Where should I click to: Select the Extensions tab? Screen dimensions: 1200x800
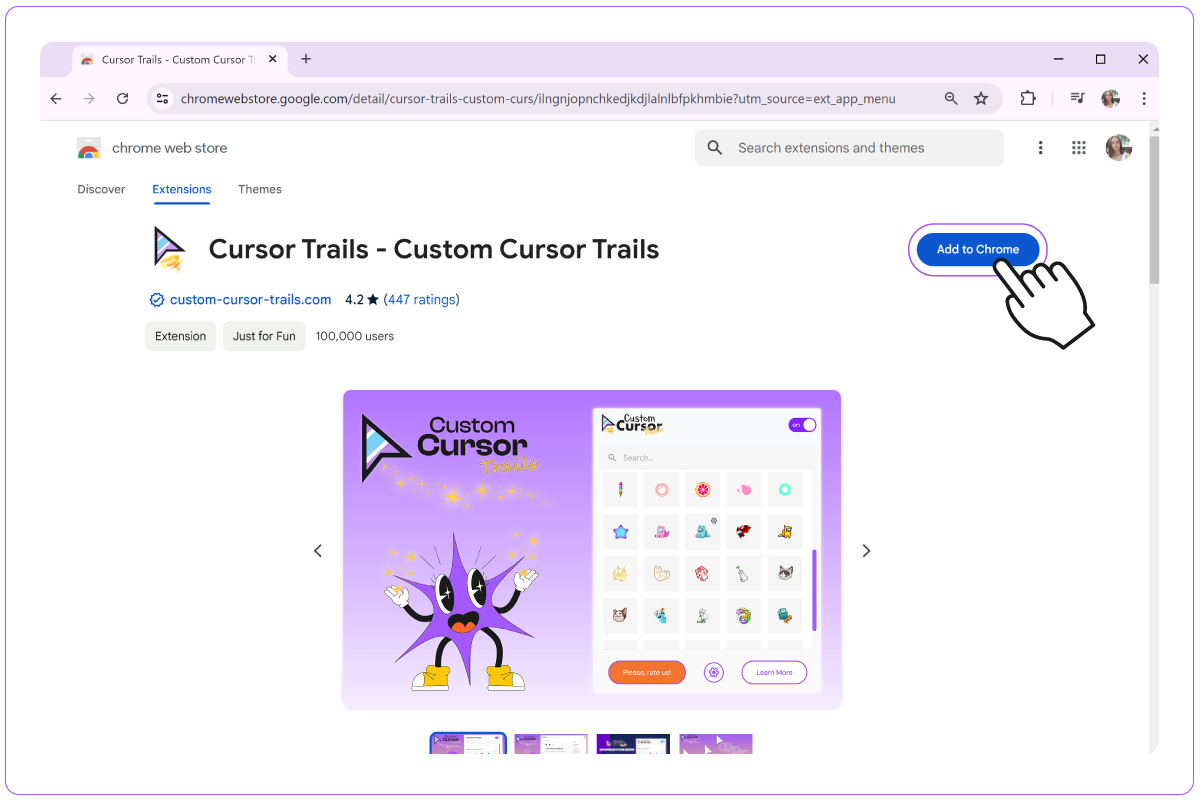point(182,189)
